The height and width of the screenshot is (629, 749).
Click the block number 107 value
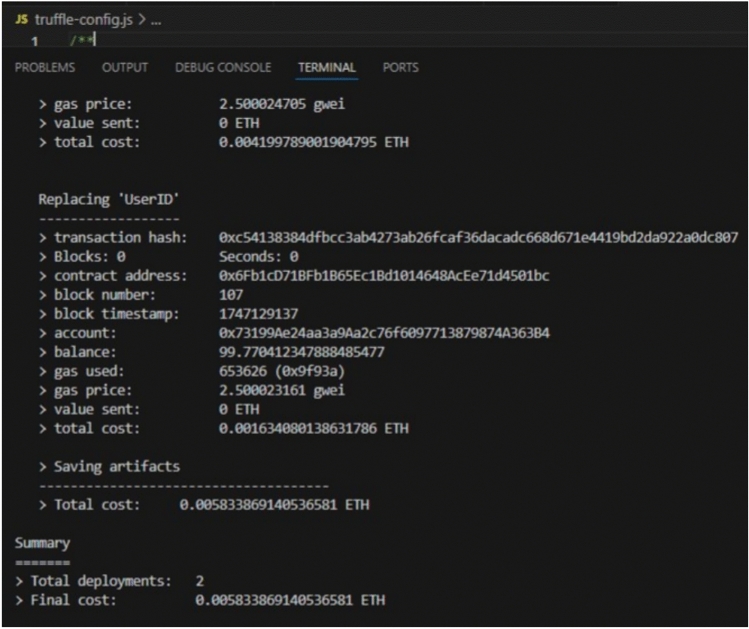point(231,295)
